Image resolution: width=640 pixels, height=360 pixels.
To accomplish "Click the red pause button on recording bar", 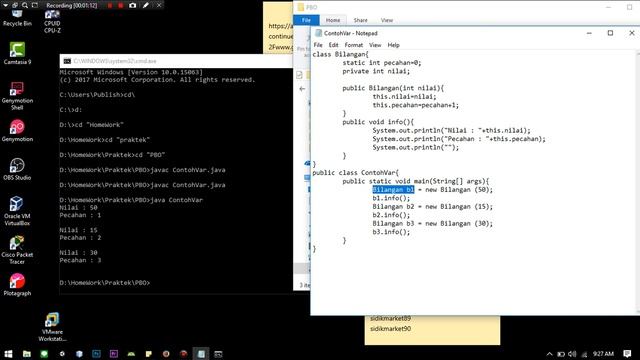I will (110, 5).
